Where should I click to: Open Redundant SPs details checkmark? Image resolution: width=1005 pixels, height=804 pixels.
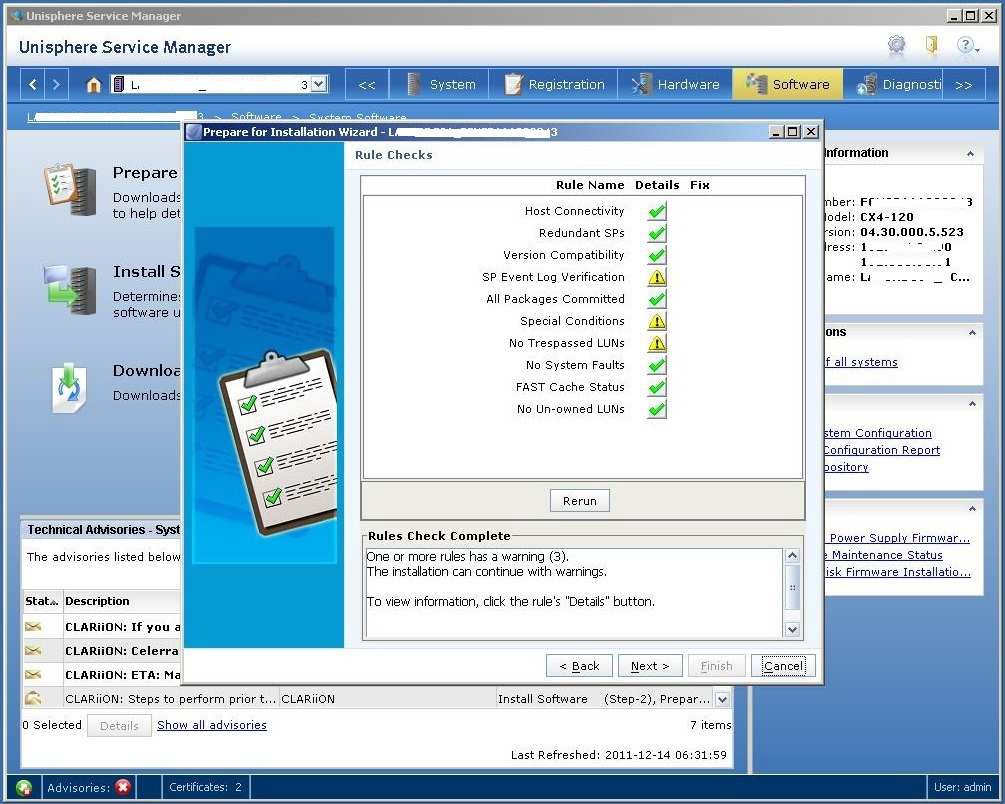tap(656, 233)
